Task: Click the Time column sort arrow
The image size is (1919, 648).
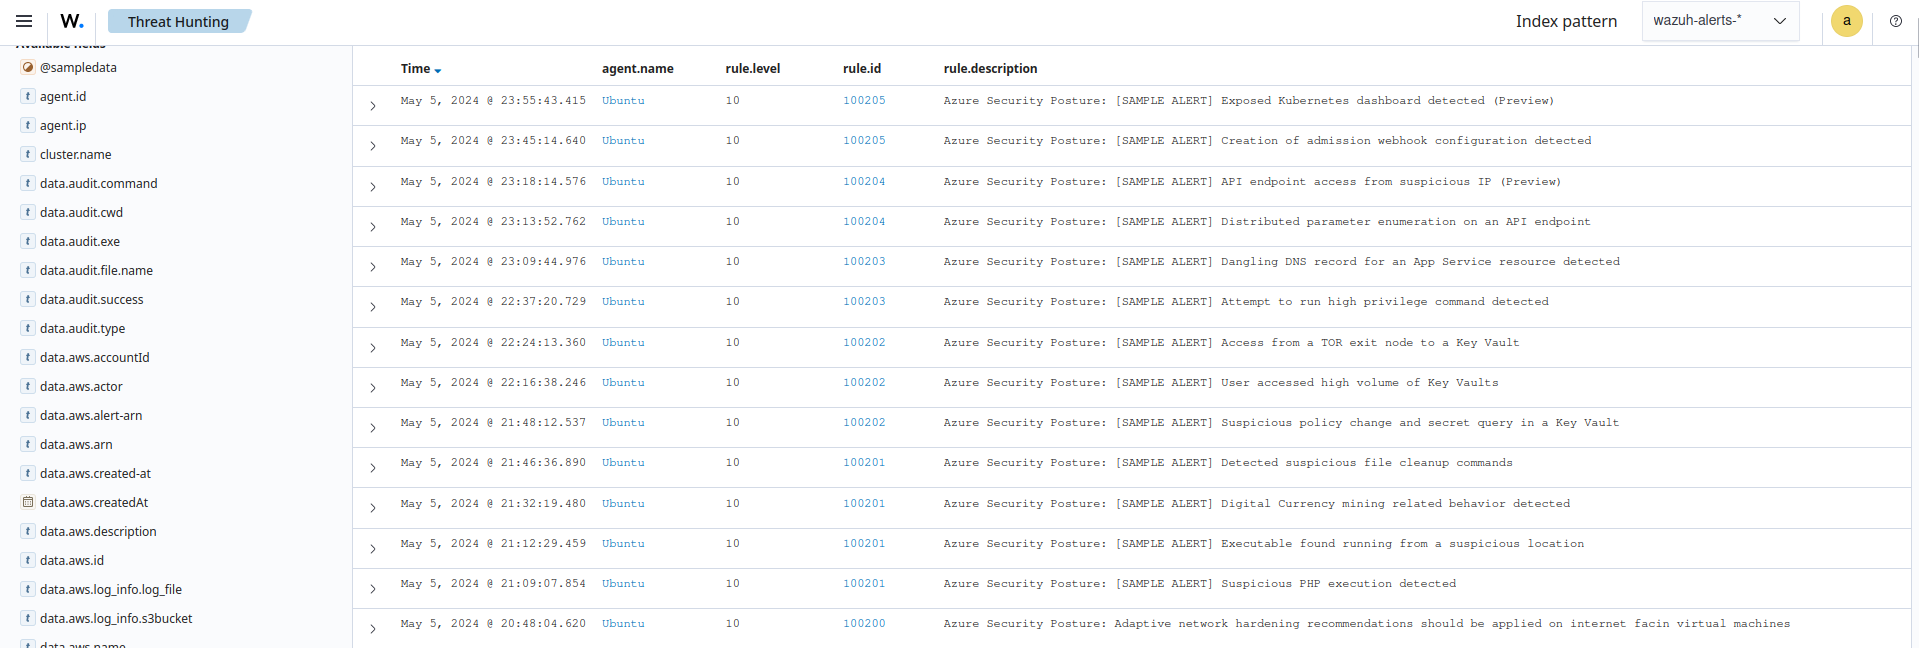Action: click(x=438, y=70)
